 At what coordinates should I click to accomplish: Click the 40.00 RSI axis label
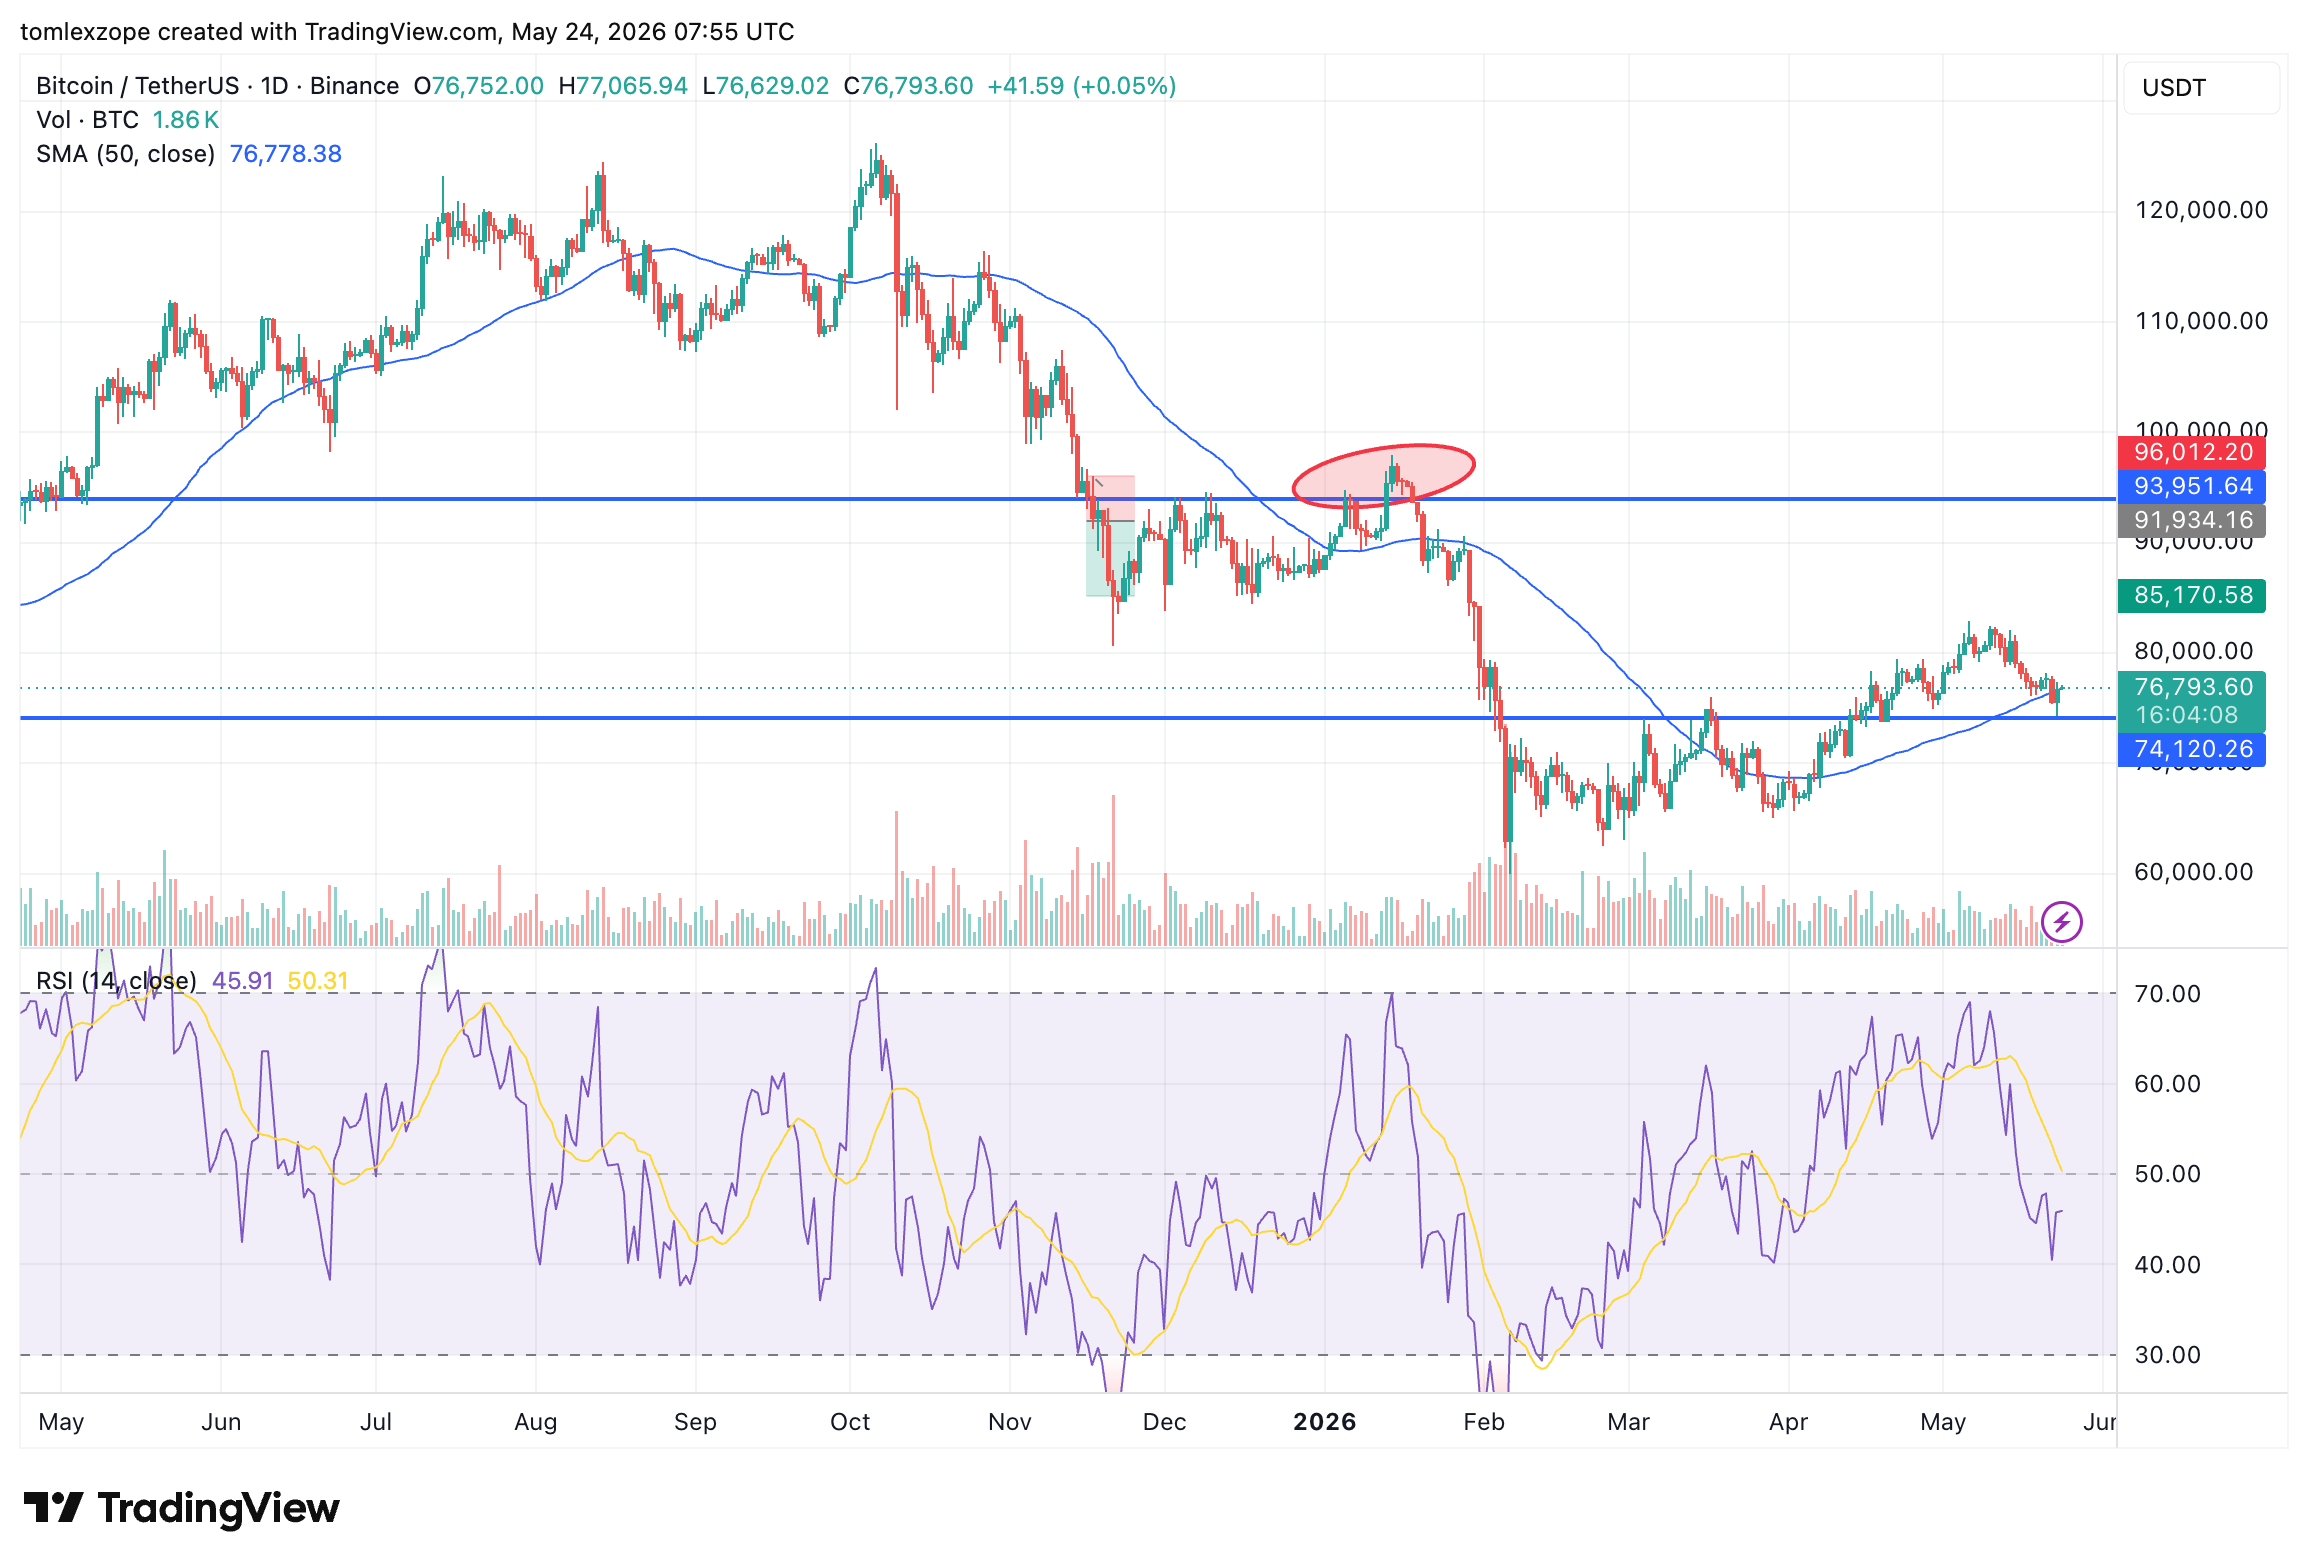pos(2168,1265)
